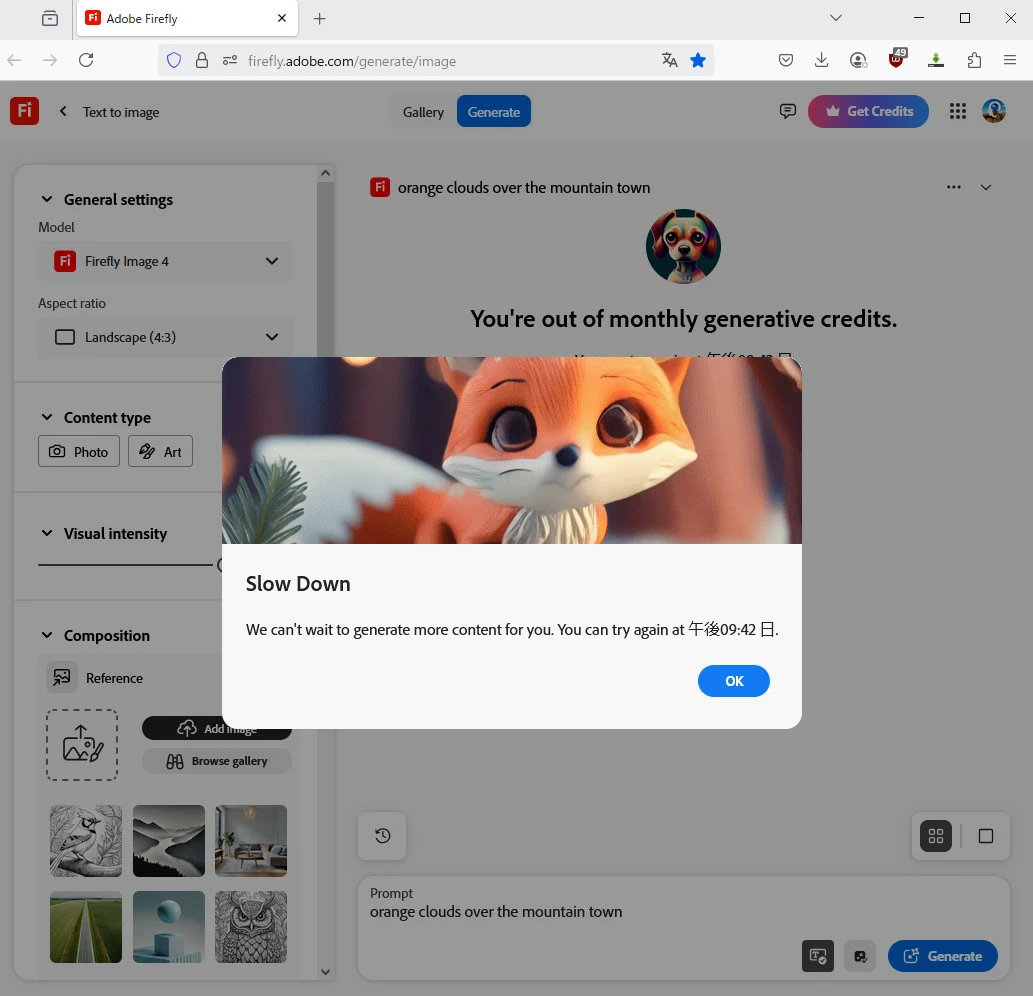
Task: Click the settings panel scroll down arrow
Action: tap(325, 972)
